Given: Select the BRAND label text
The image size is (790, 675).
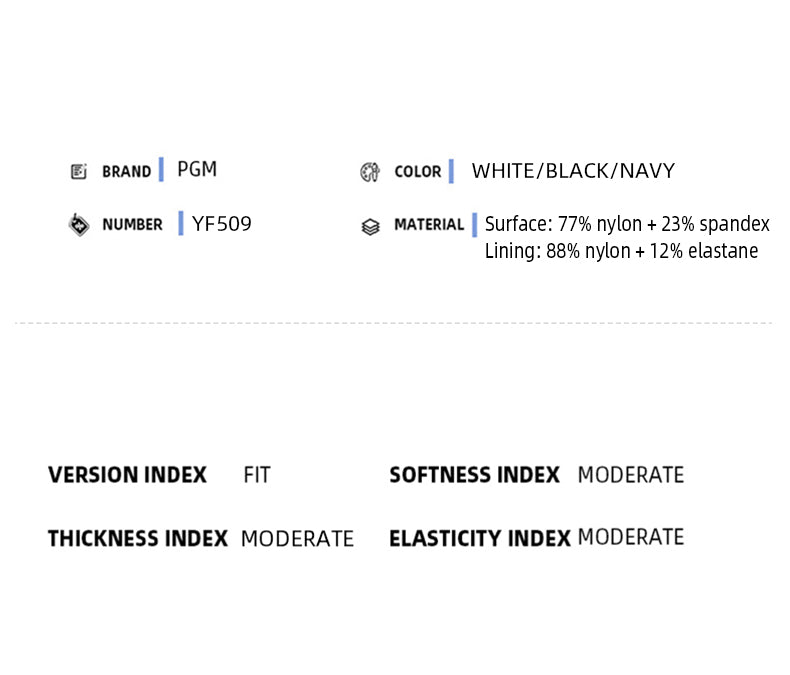Looking at the screenshot, I should [x=126, y=171].
